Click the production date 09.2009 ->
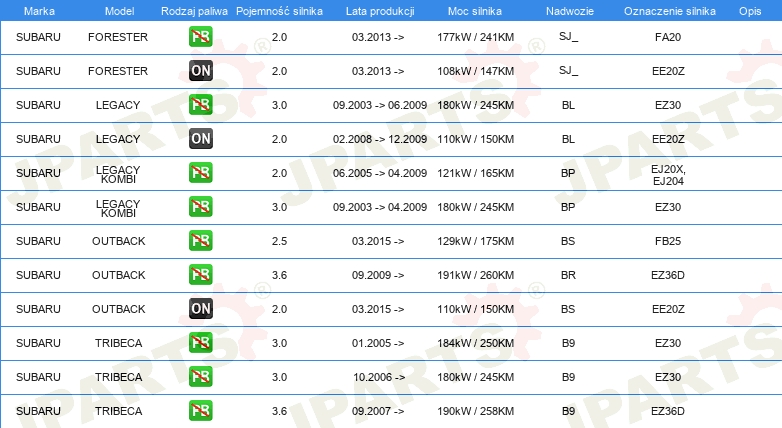The image size is (782, 428). click(x=378, y=275)
